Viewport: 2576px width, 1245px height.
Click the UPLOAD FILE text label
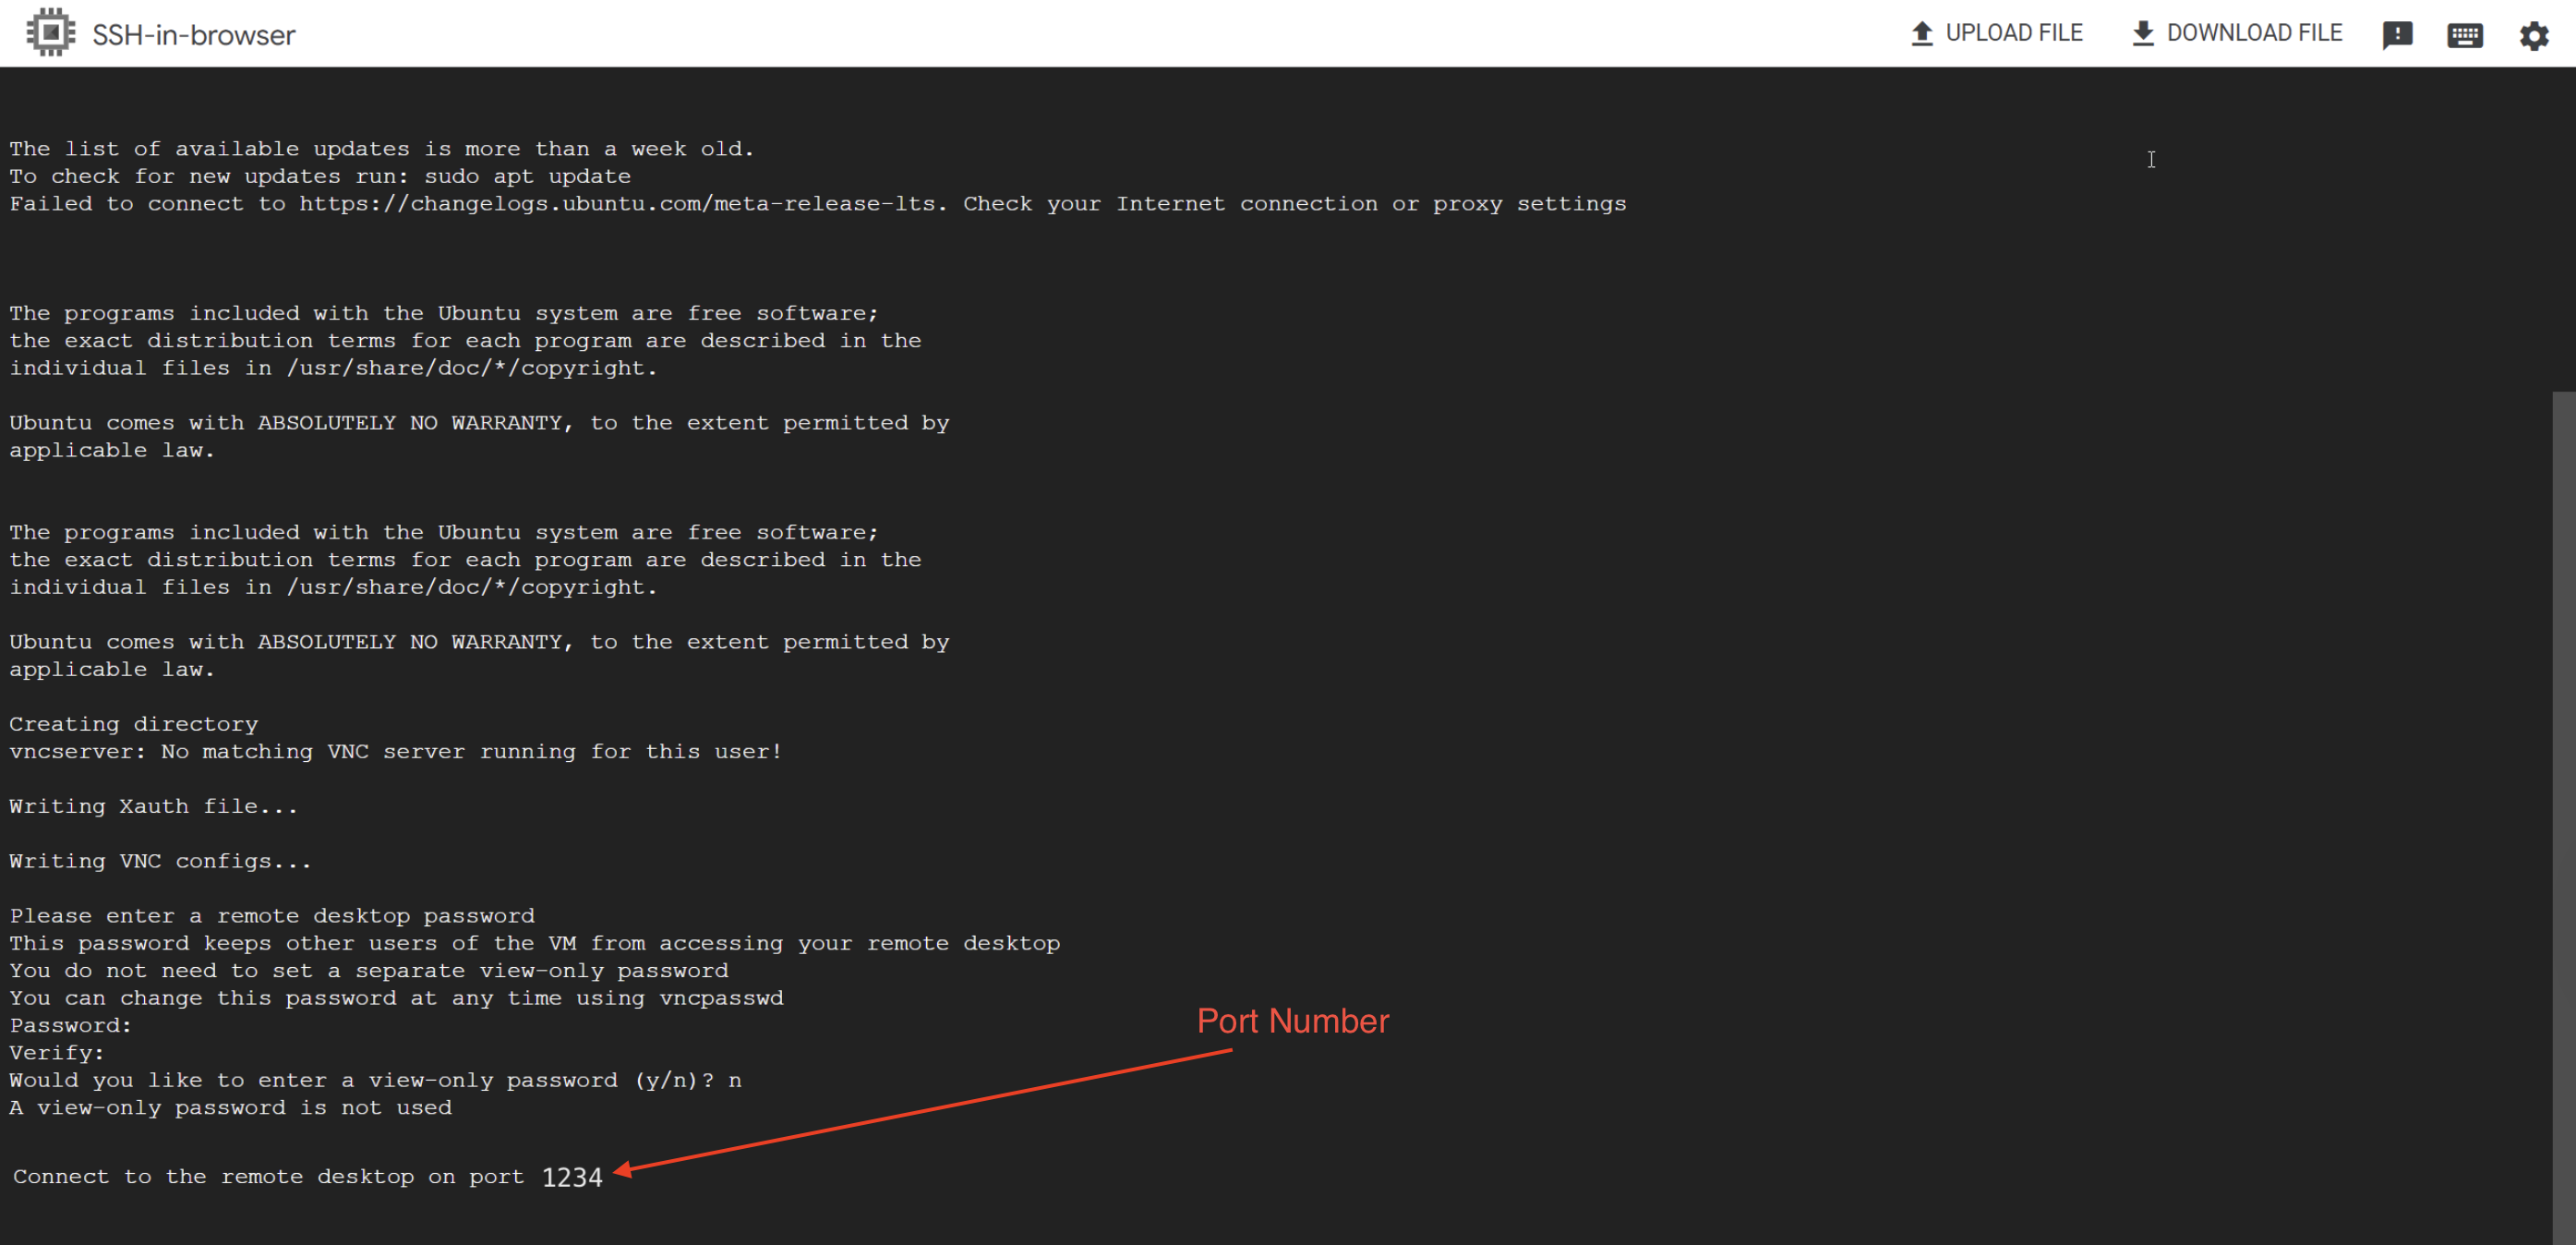[x=2013, y=33]
